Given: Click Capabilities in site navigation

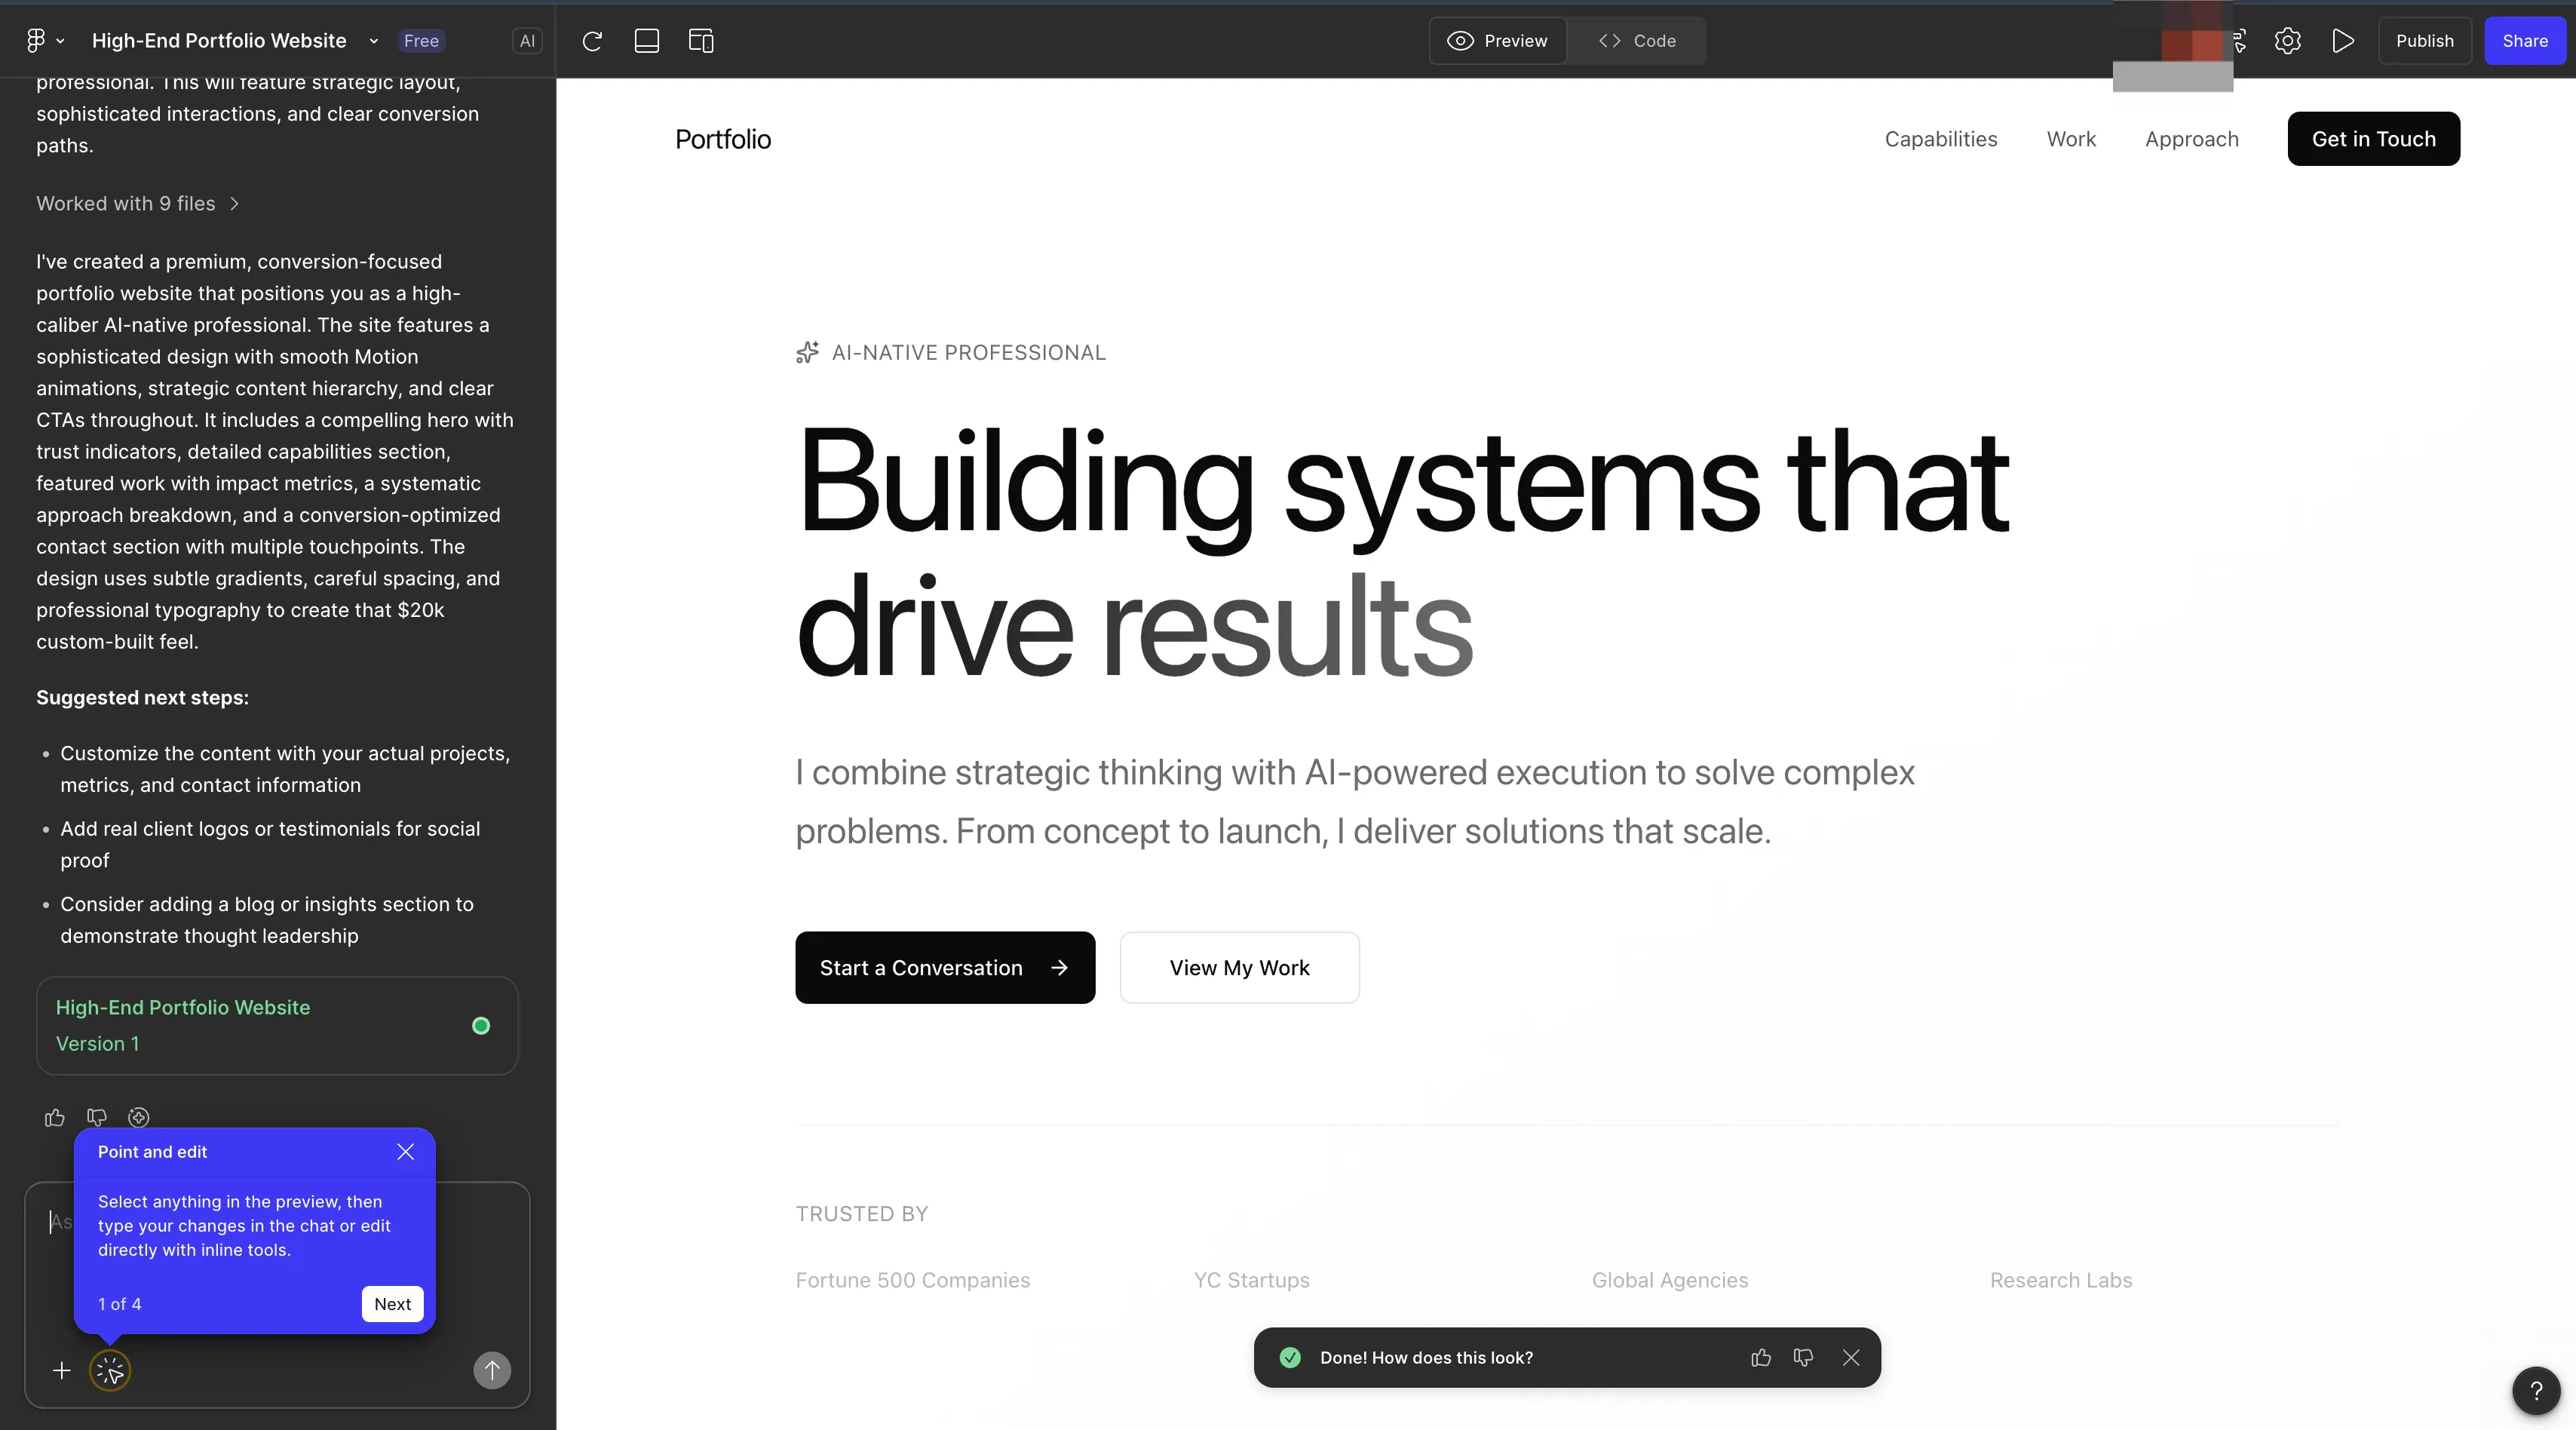Looking at the screenshot, I should pyautogui.click(x=1940, y=139).
